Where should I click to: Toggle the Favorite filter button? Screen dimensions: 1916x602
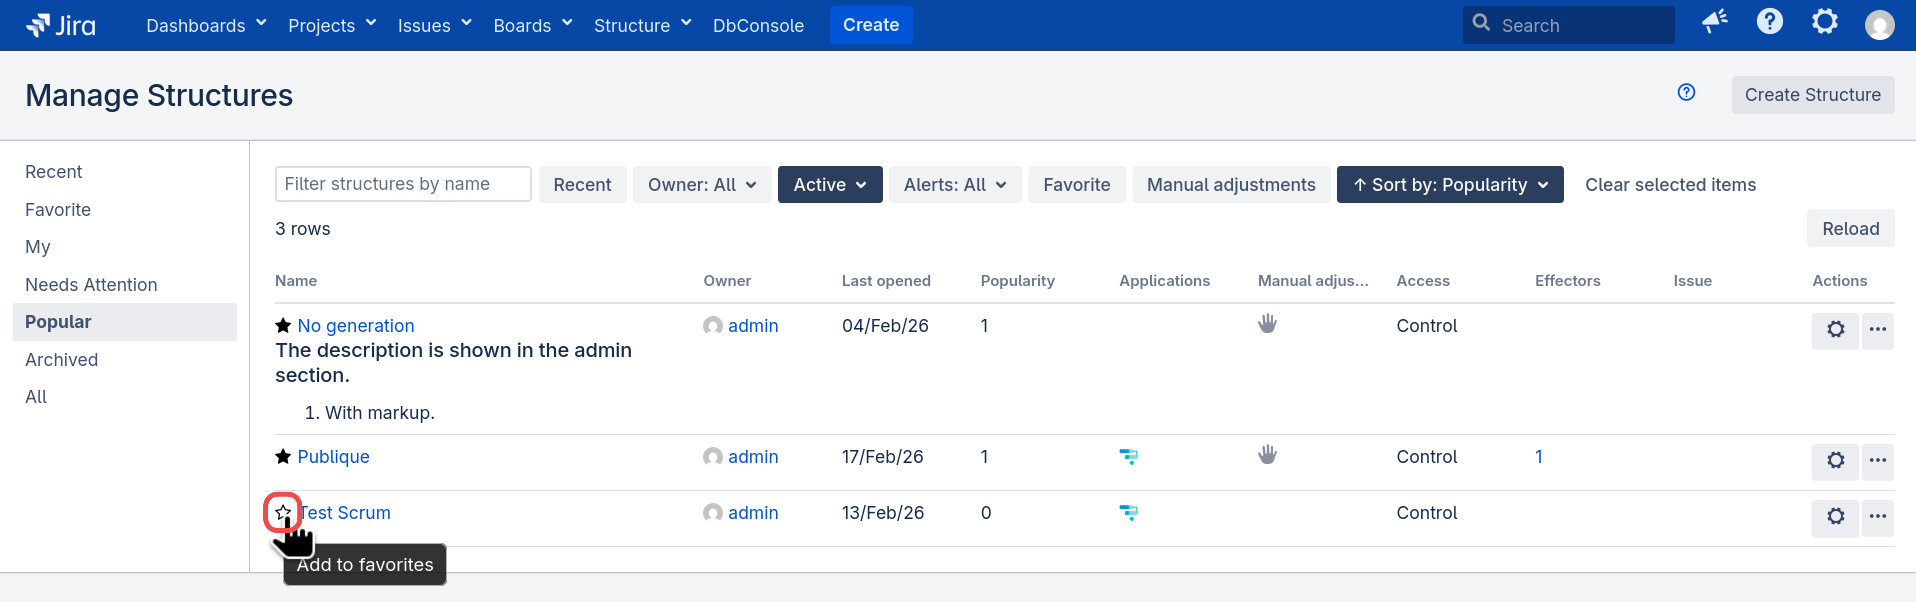(x=1077, y=185)
